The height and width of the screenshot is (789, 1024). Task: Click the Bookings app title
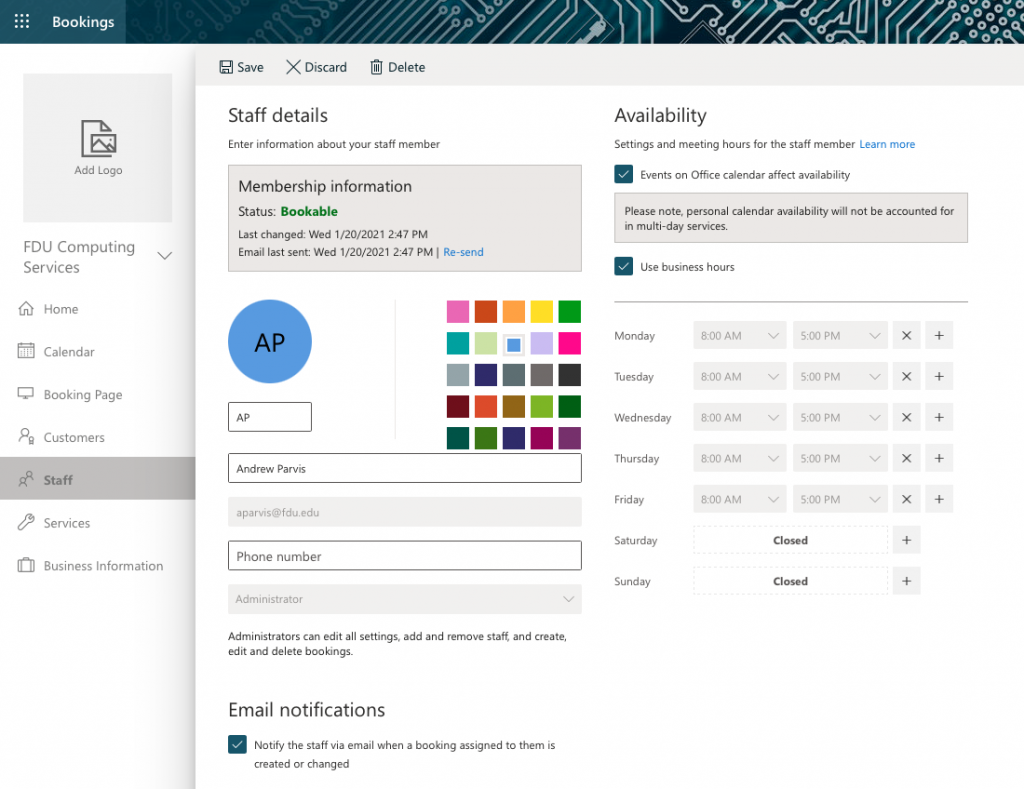pyautogui.click(x=83, y=22)
